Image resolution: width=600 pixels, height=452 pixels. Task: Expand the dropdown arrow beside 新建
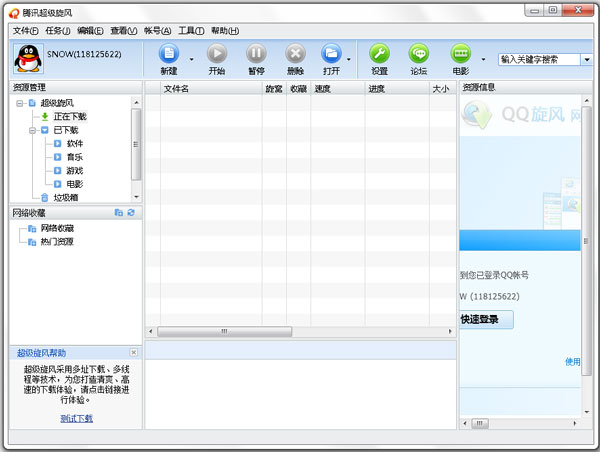pyautogui.click(x=191, y=59)
